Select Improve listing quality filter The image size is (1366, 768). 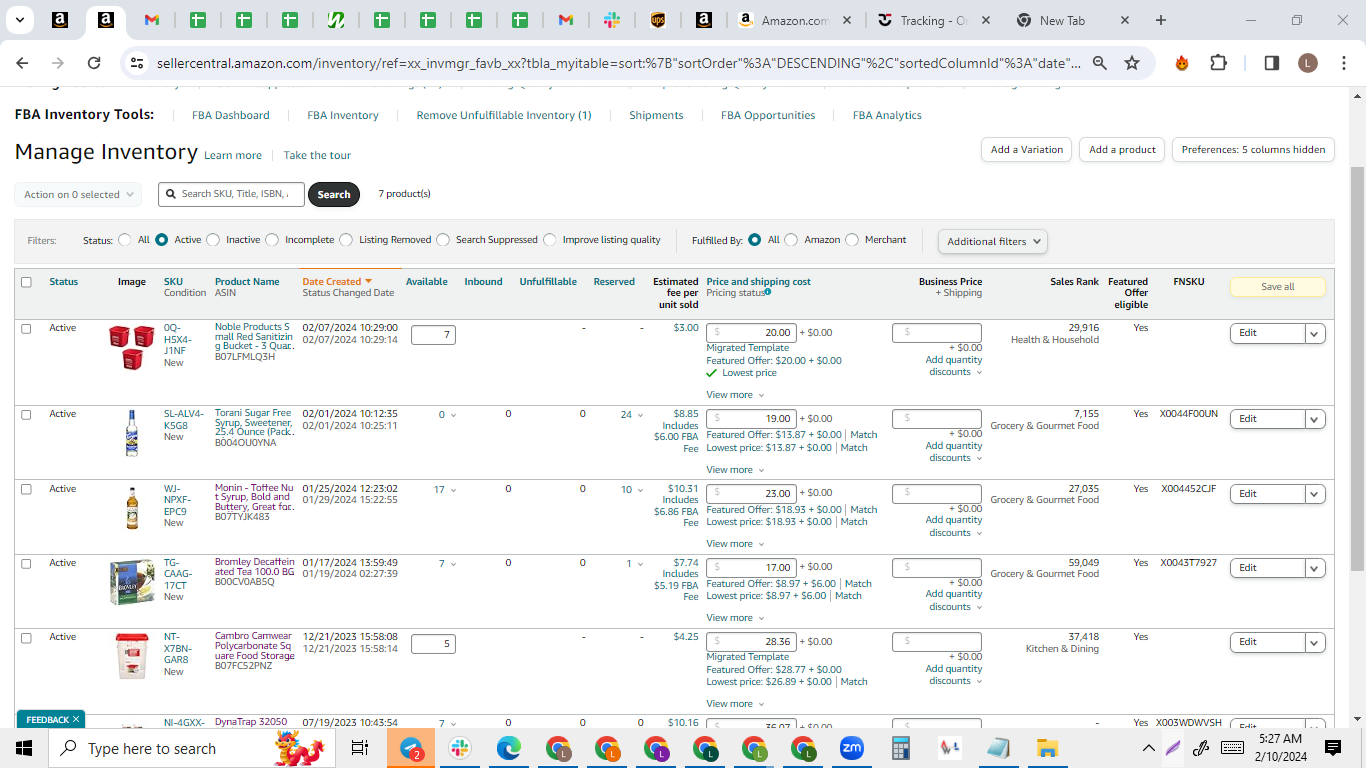click(x=550, y=240)
